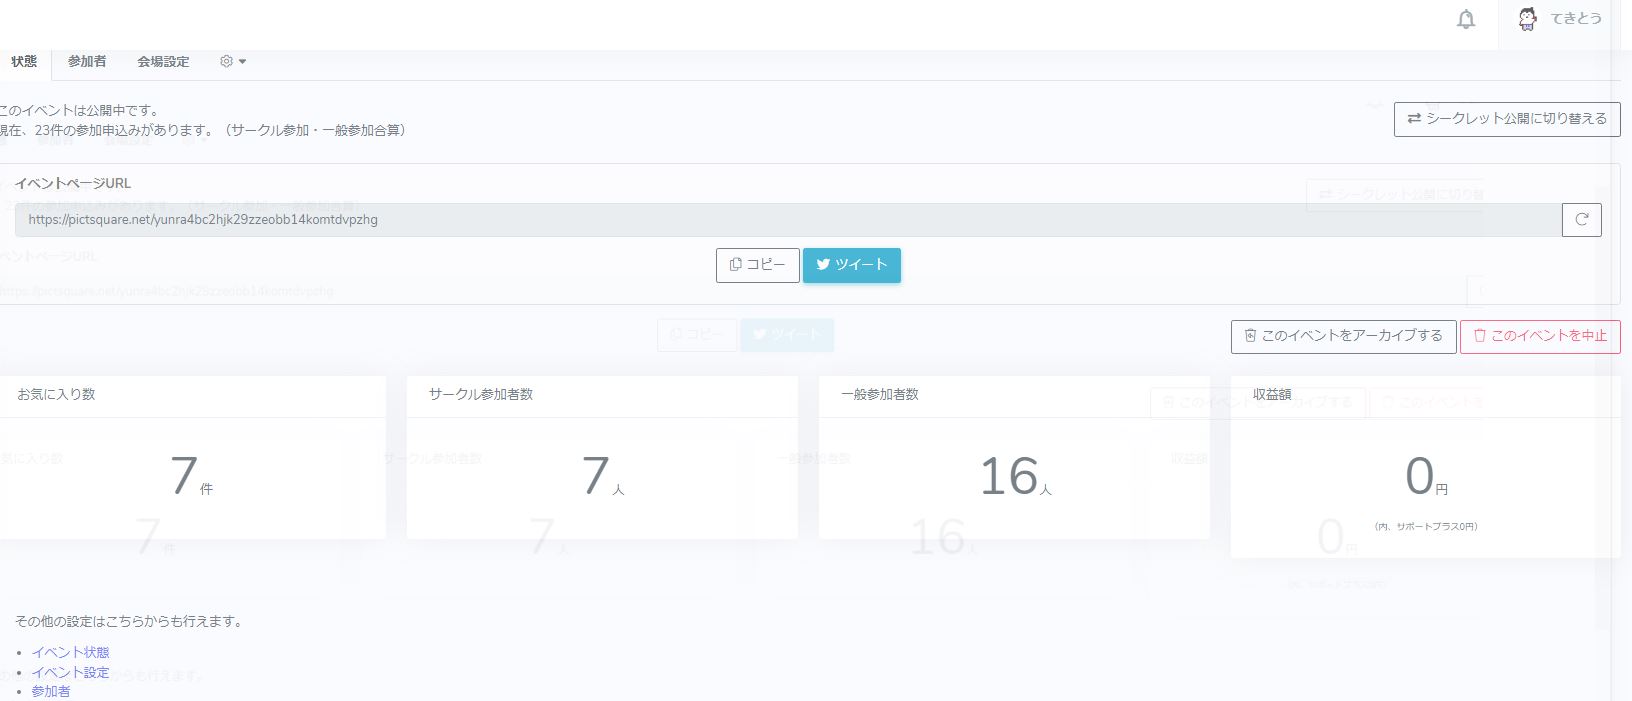Click the red このイベントを中止 button
This screenshot has height=701, width=1632.
1539,337
